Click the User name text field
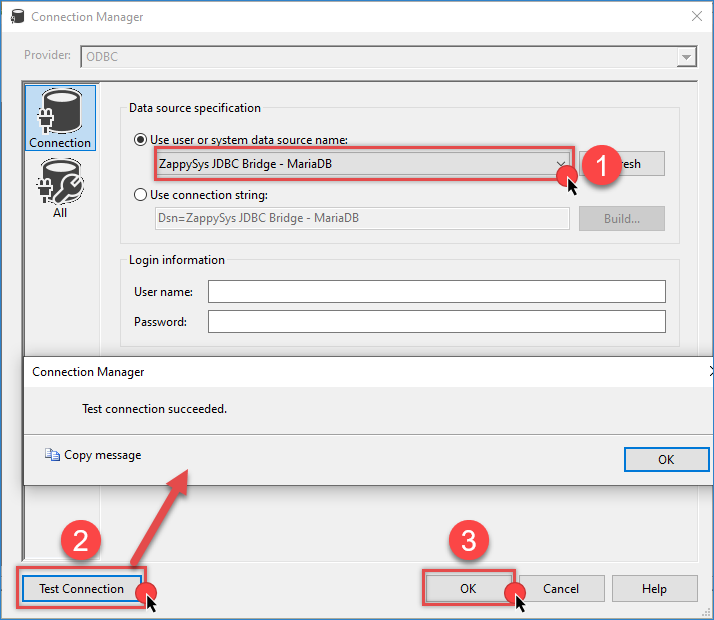Screen dimensions: 714x620 click(x=436, y=291)
